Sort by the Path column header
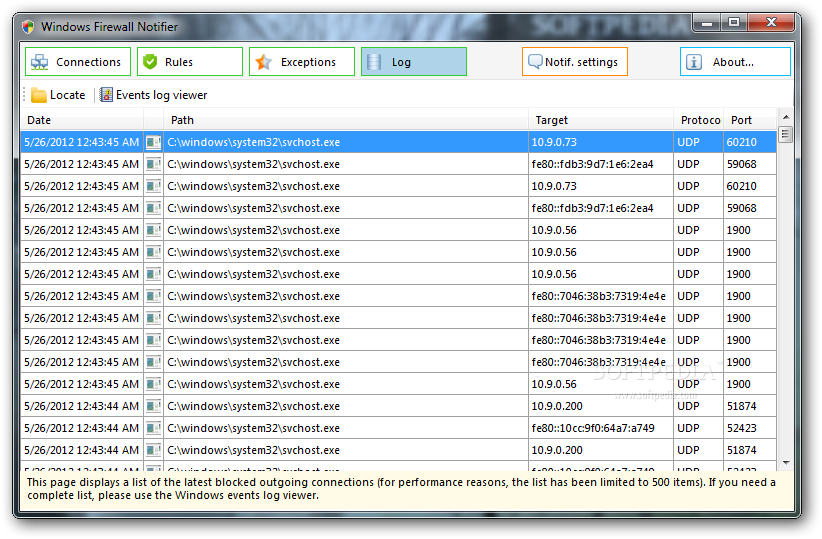This screenshot has height=539, width=822. [x=347, y=120]
